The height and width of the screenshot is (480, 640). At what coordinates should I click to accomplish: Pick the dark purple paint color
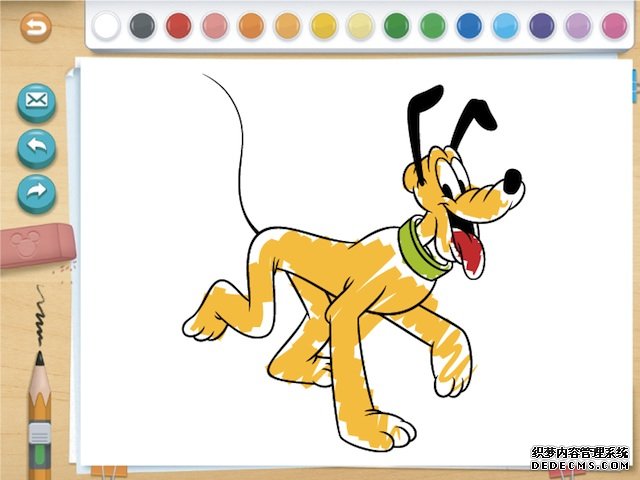pyautogui.click(x=542, y=26)
